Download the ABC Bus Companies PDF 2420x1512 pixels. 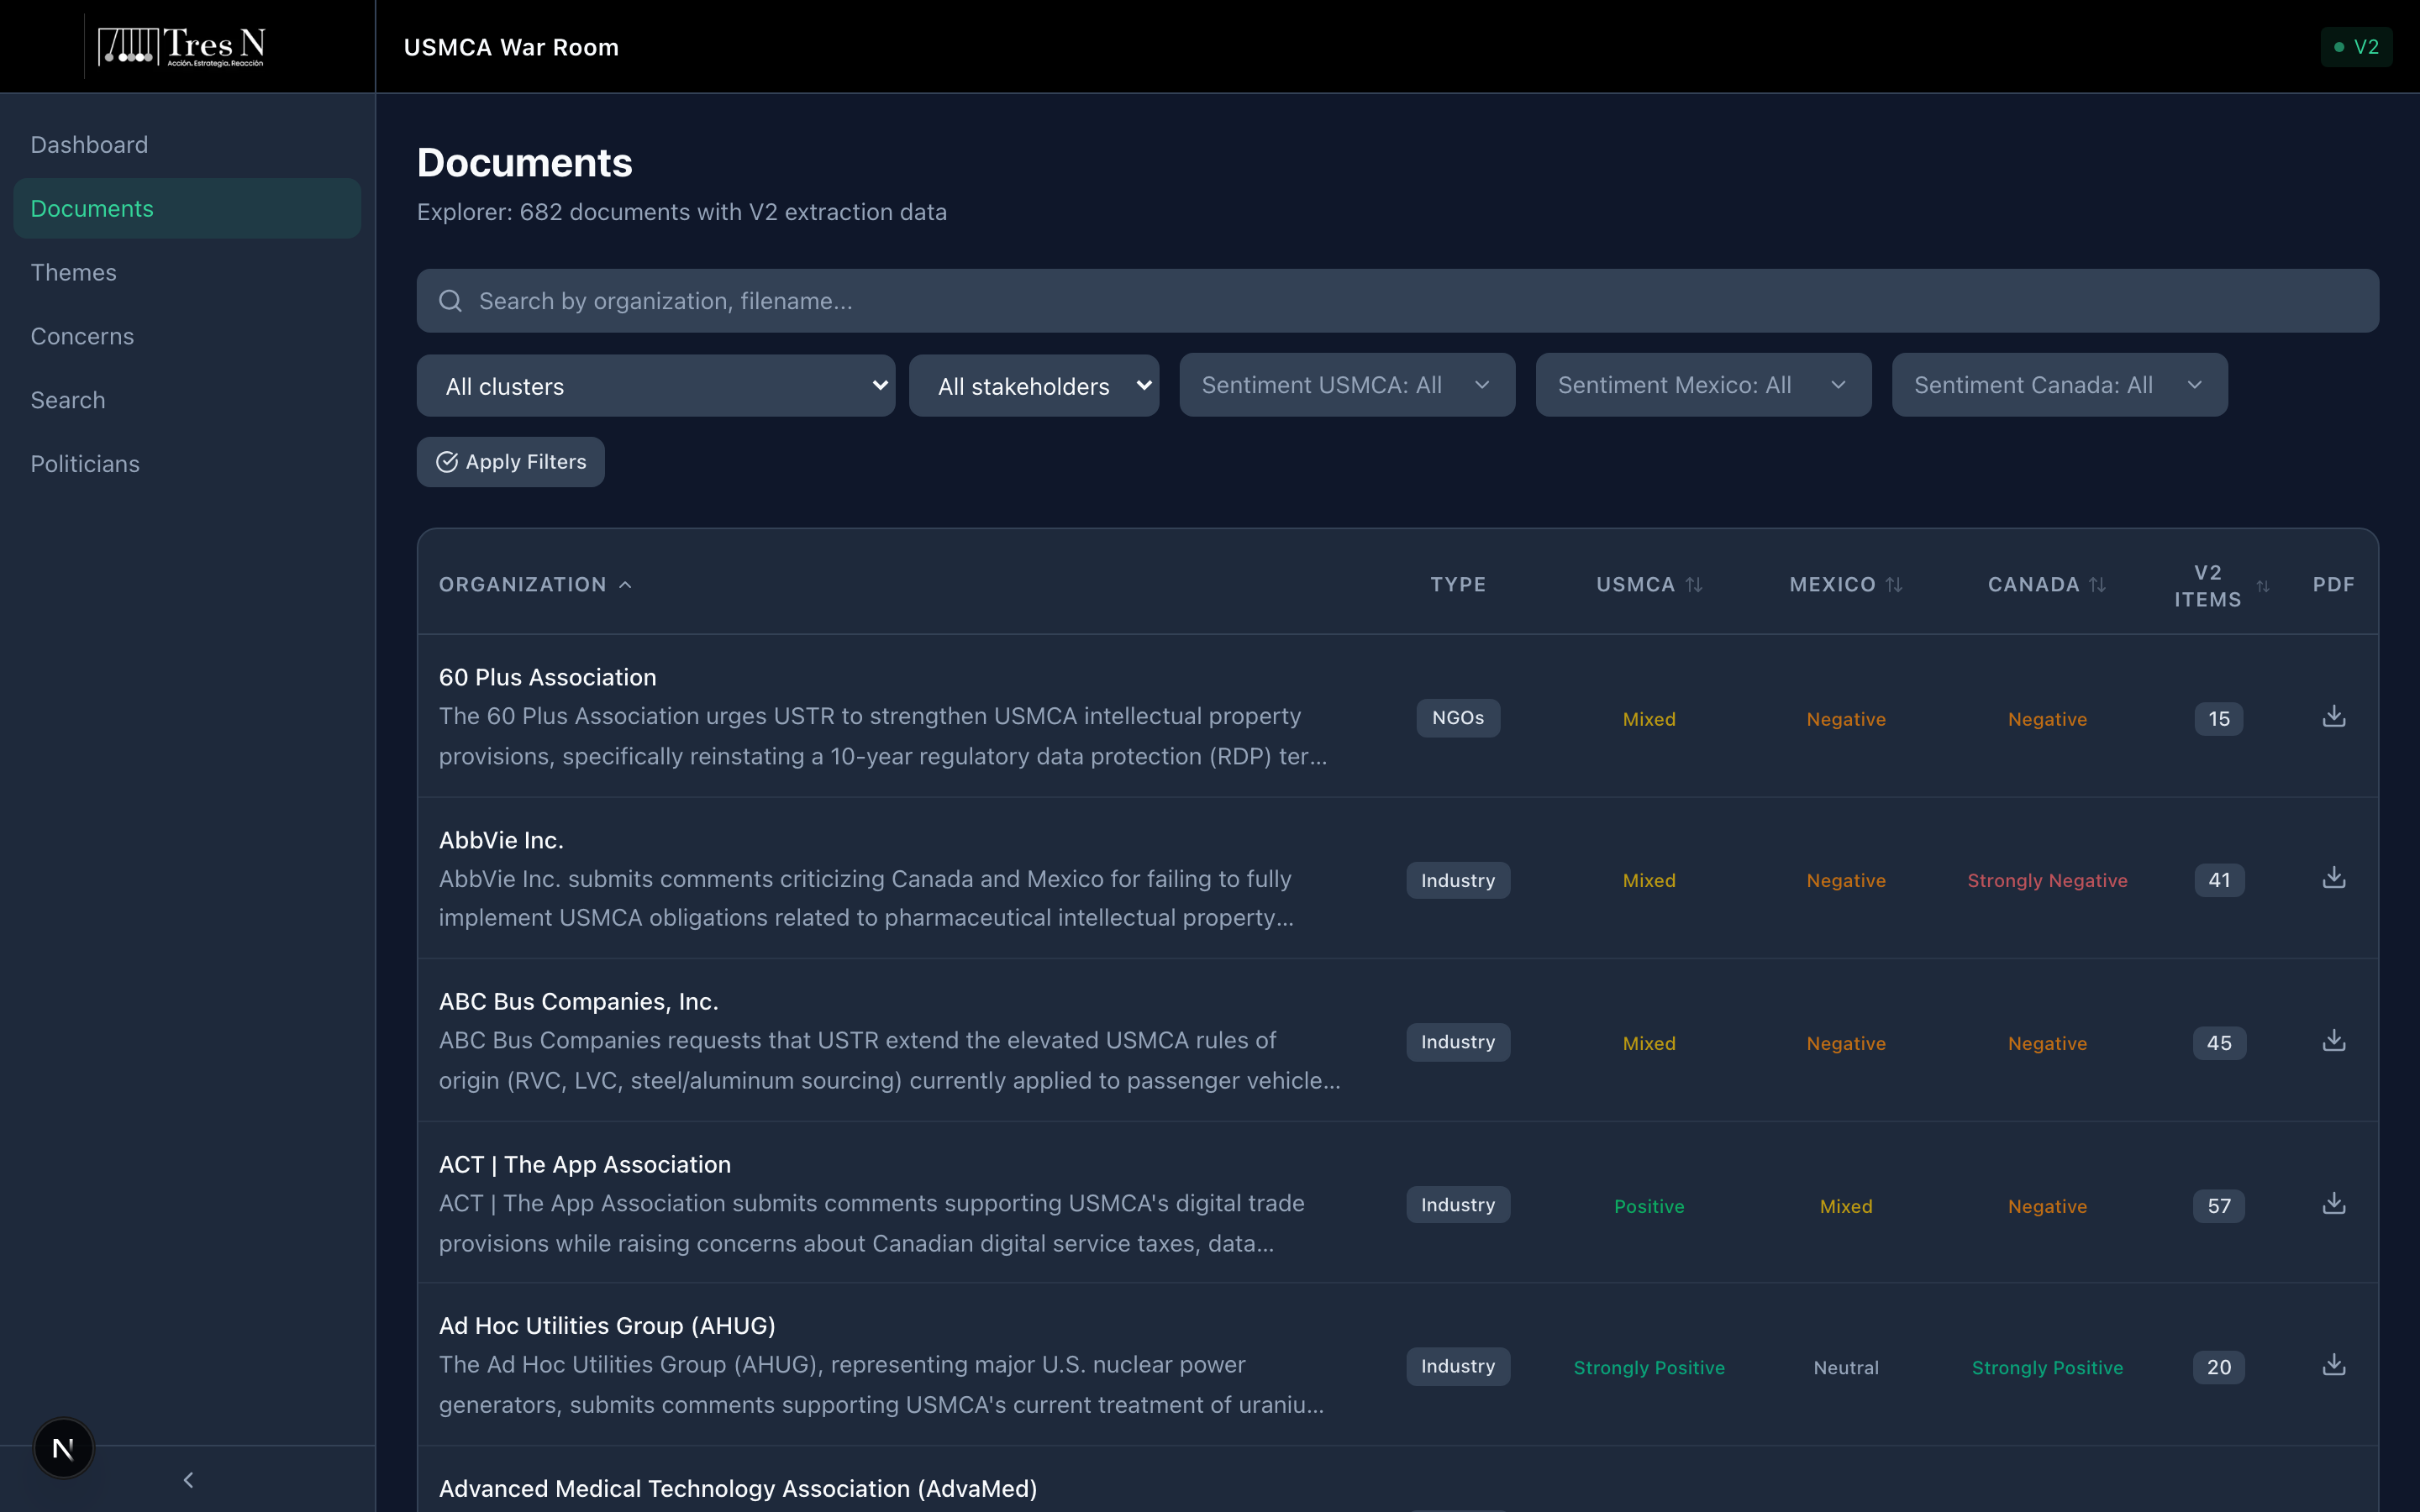point(2333,1041)
